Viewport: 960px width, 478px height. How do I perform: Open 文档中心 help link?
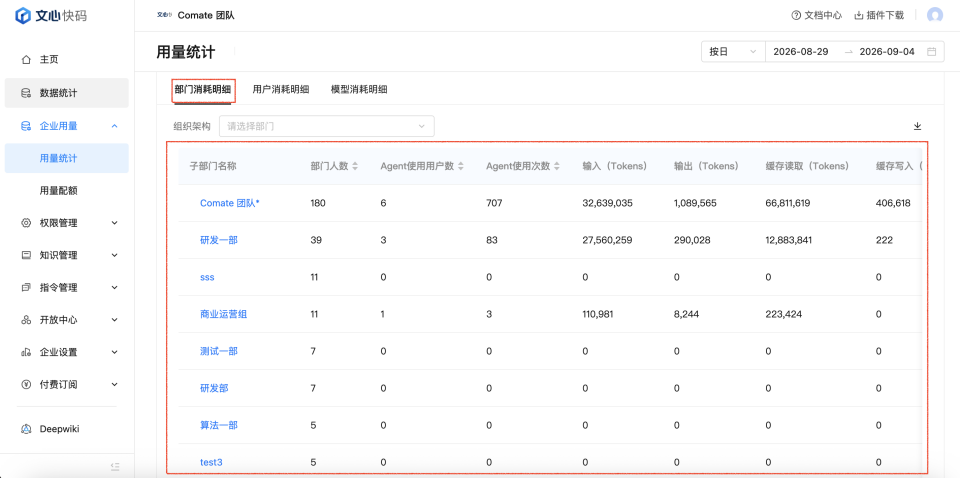(816, 15)
